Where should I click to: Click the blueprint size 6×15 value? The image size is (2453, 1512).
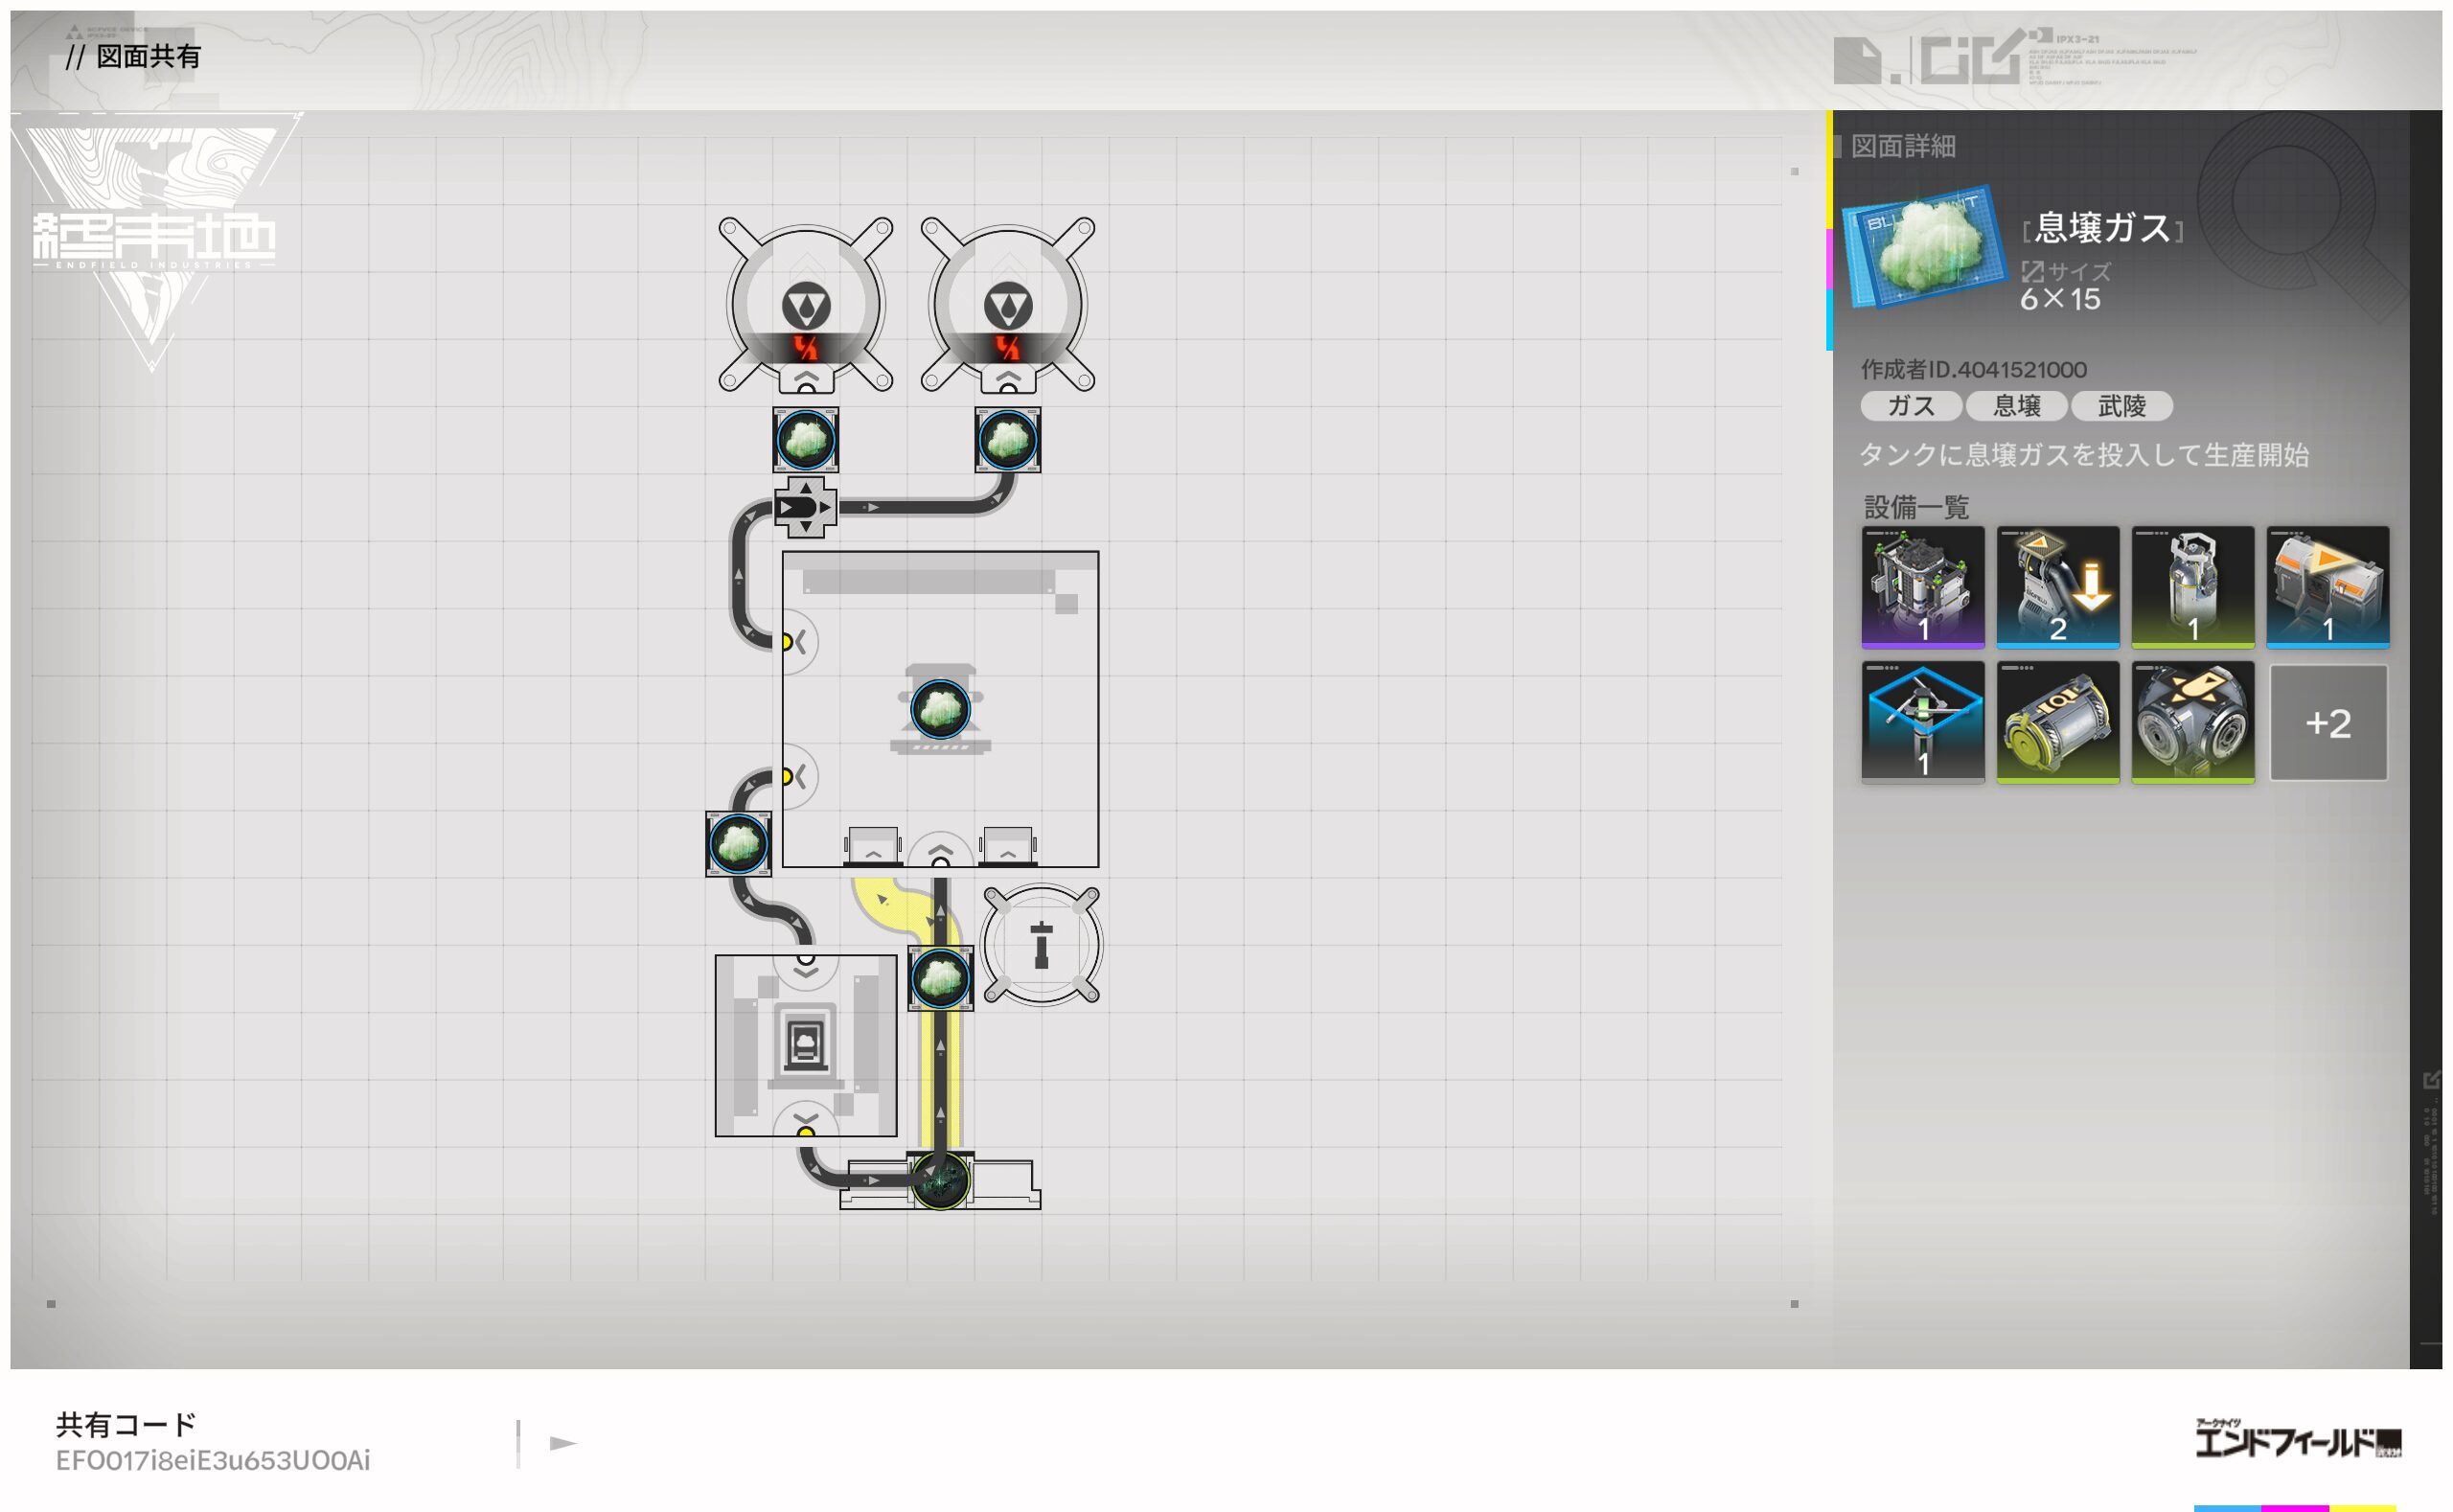(2060, 299)
